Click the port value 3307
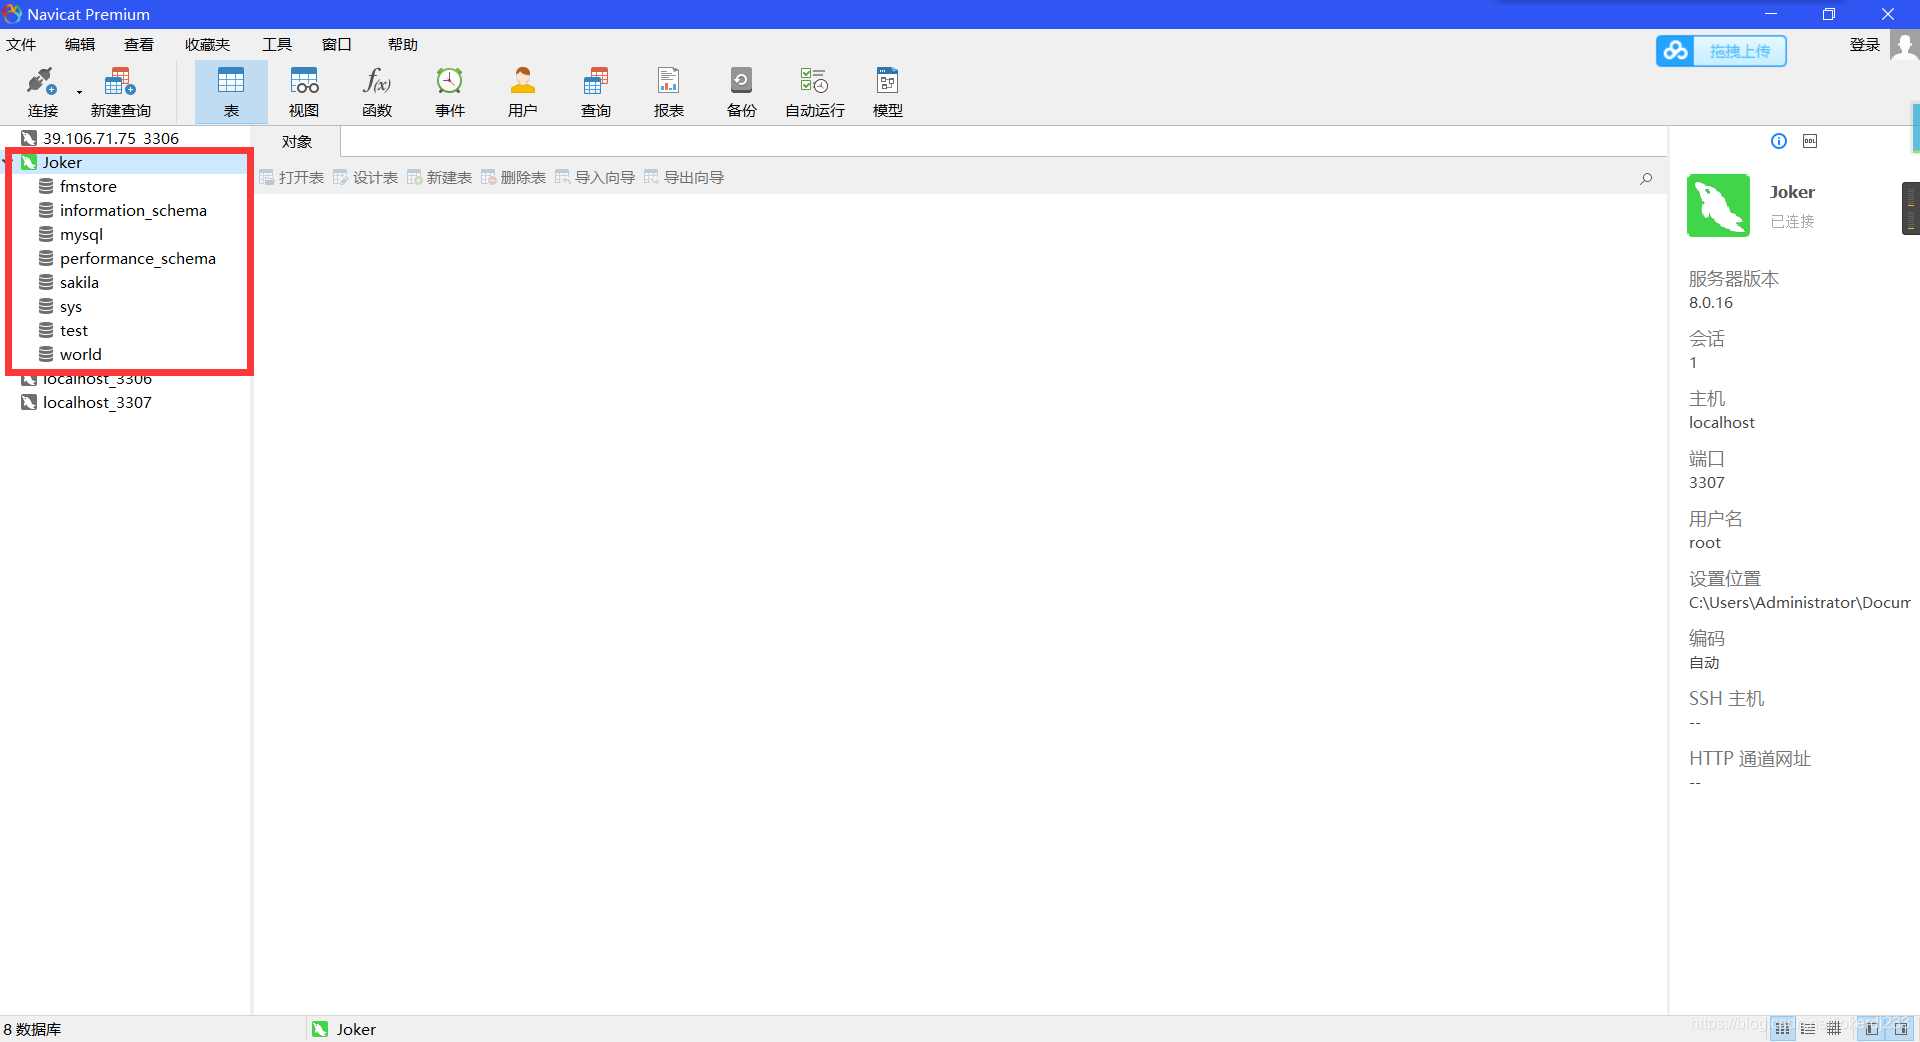 click(1707, 482)
